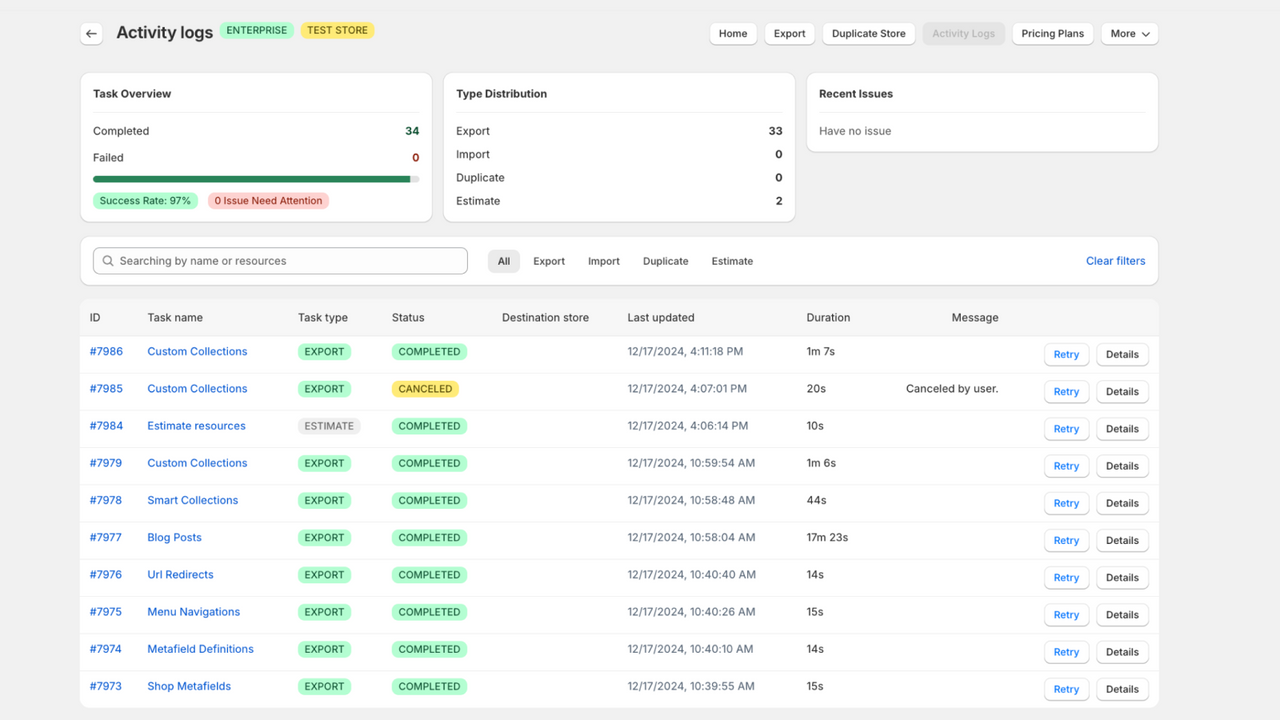Click the 0 Issue Need Attention badge
This screenshot has width=1280, height=720.
[x=268, y=201]
